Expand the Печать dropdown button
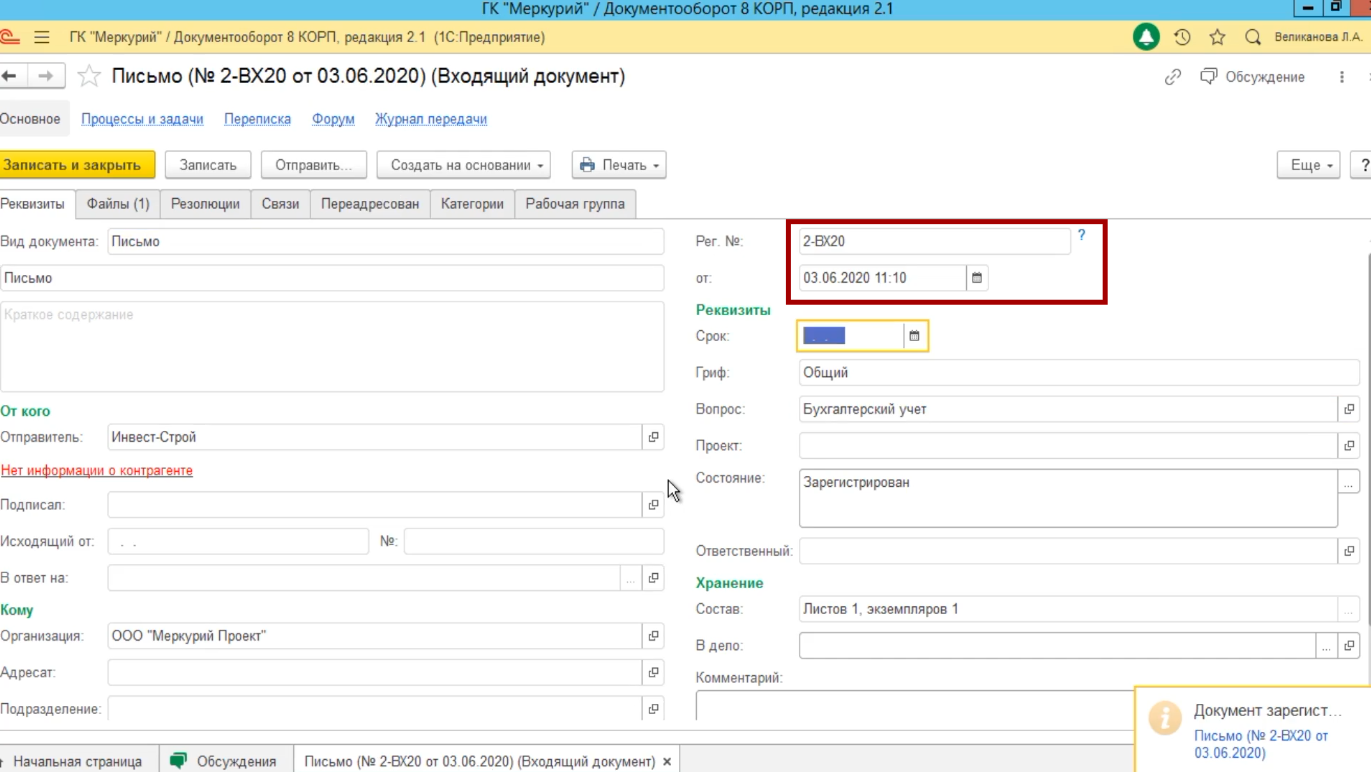1371x772 pixels. coord(619,165)
